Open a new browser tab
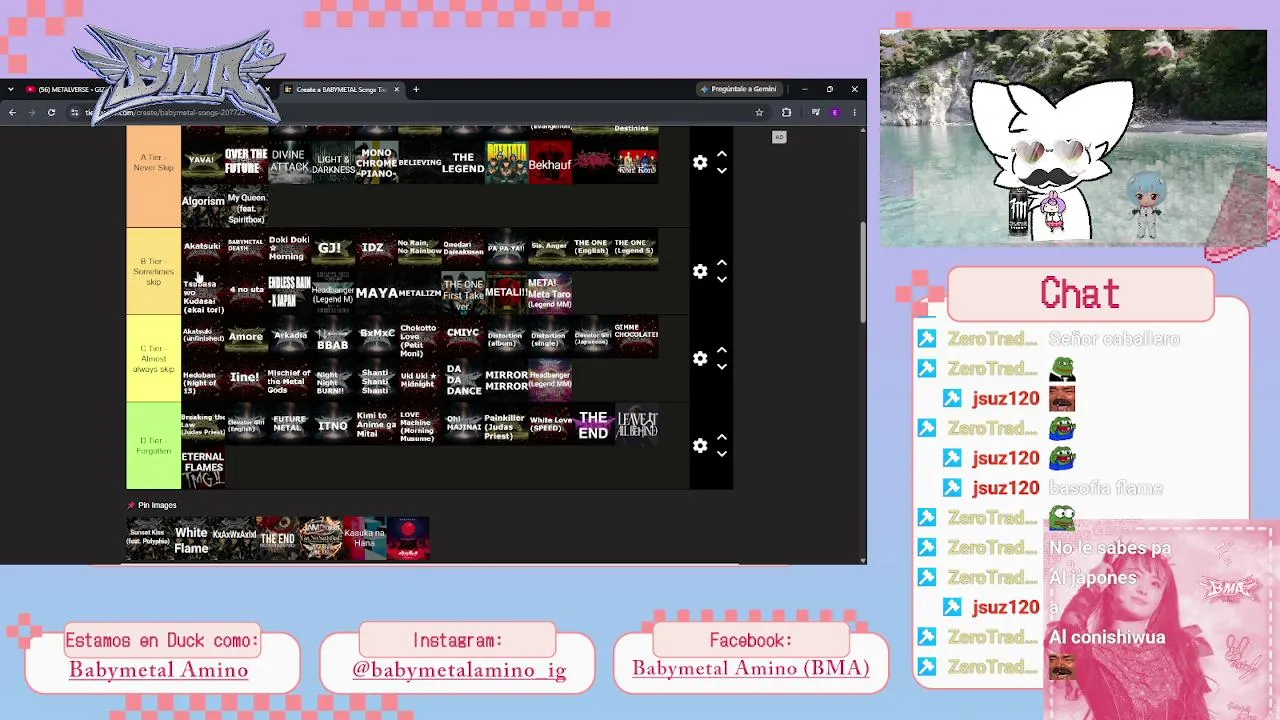 coord(416,89)
